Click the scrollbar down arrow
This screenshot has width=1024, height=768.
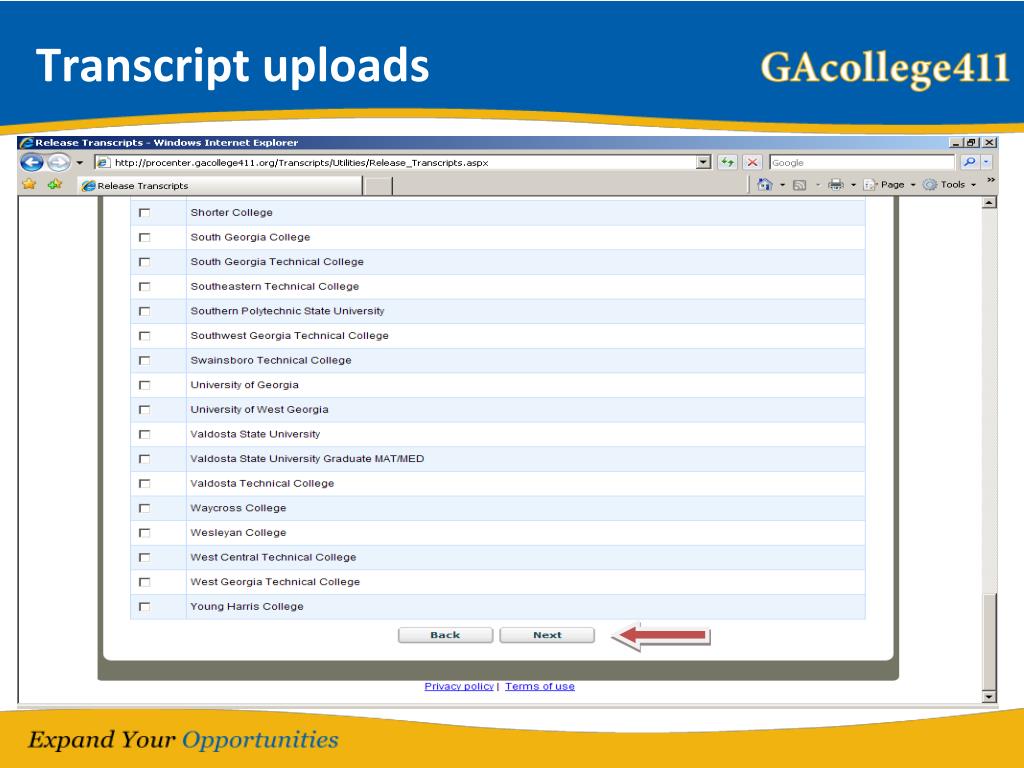click(x=989, y=697)
